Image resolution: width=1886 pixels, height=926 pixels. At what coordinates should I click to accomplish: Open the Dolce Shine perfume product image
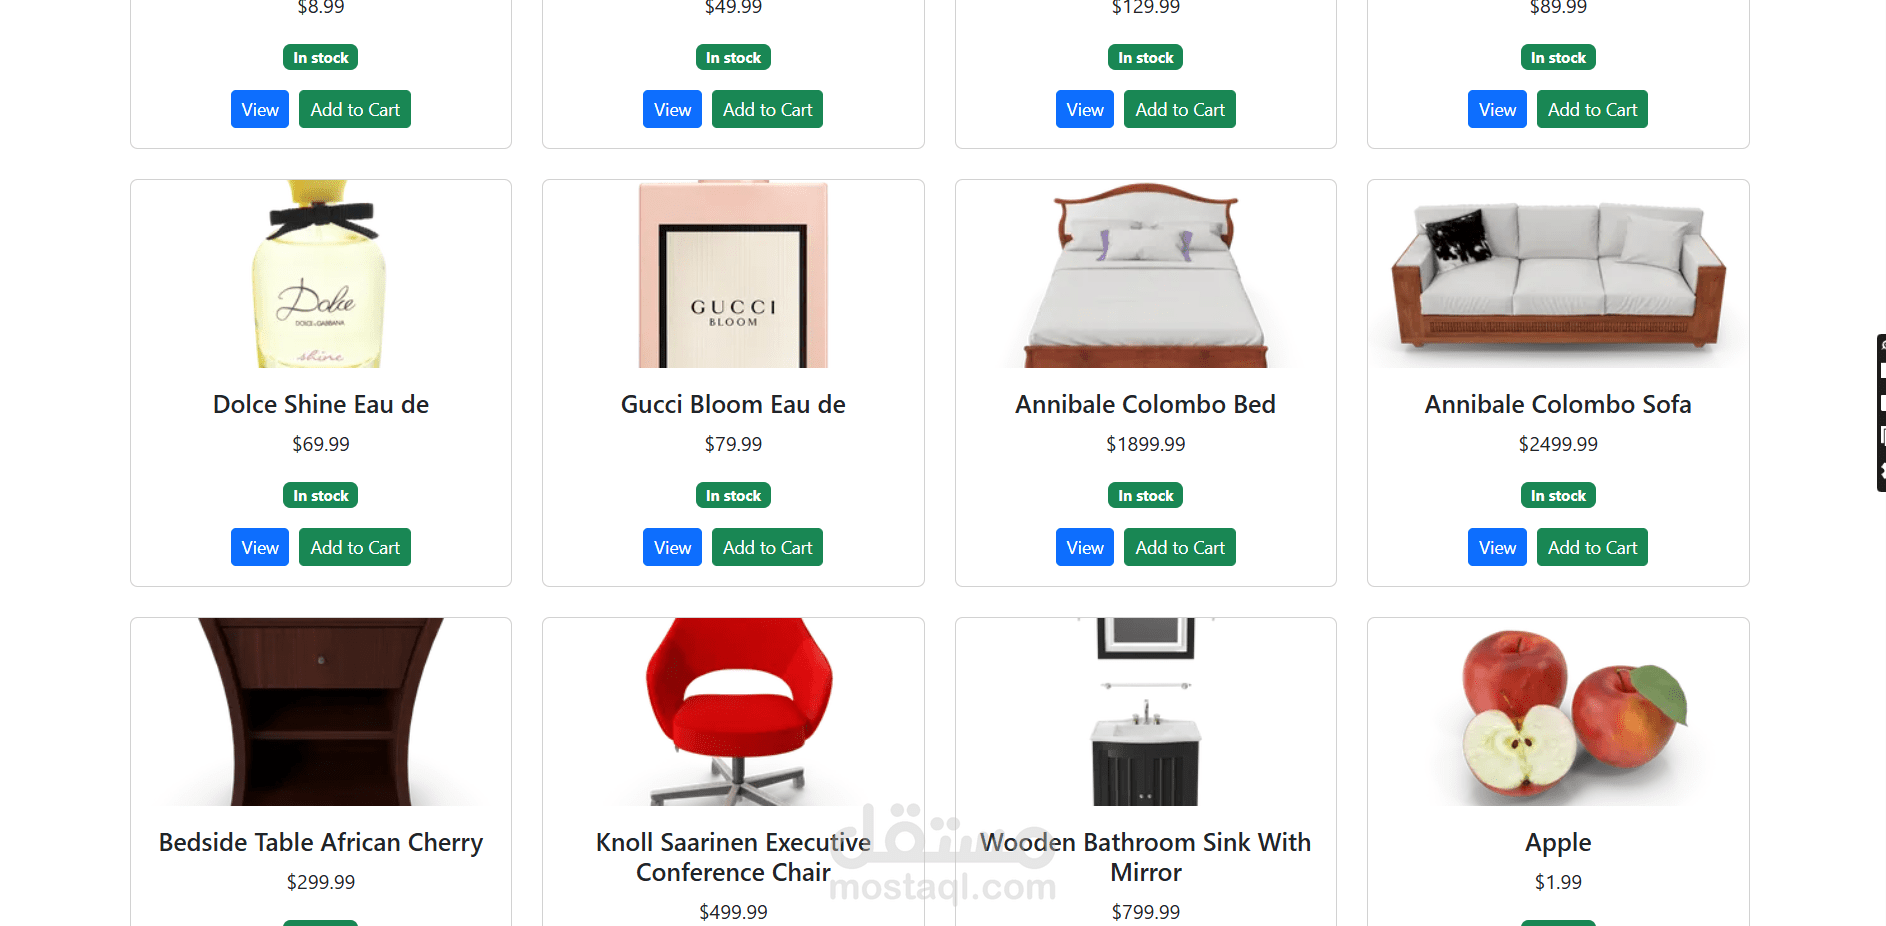point(321,274)
